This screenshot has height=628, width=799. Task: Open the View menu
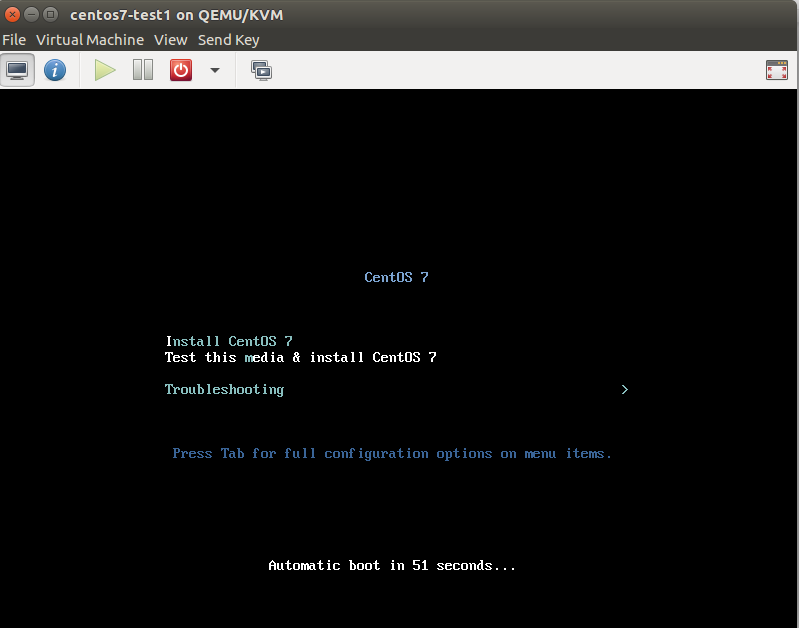[171, 40]
